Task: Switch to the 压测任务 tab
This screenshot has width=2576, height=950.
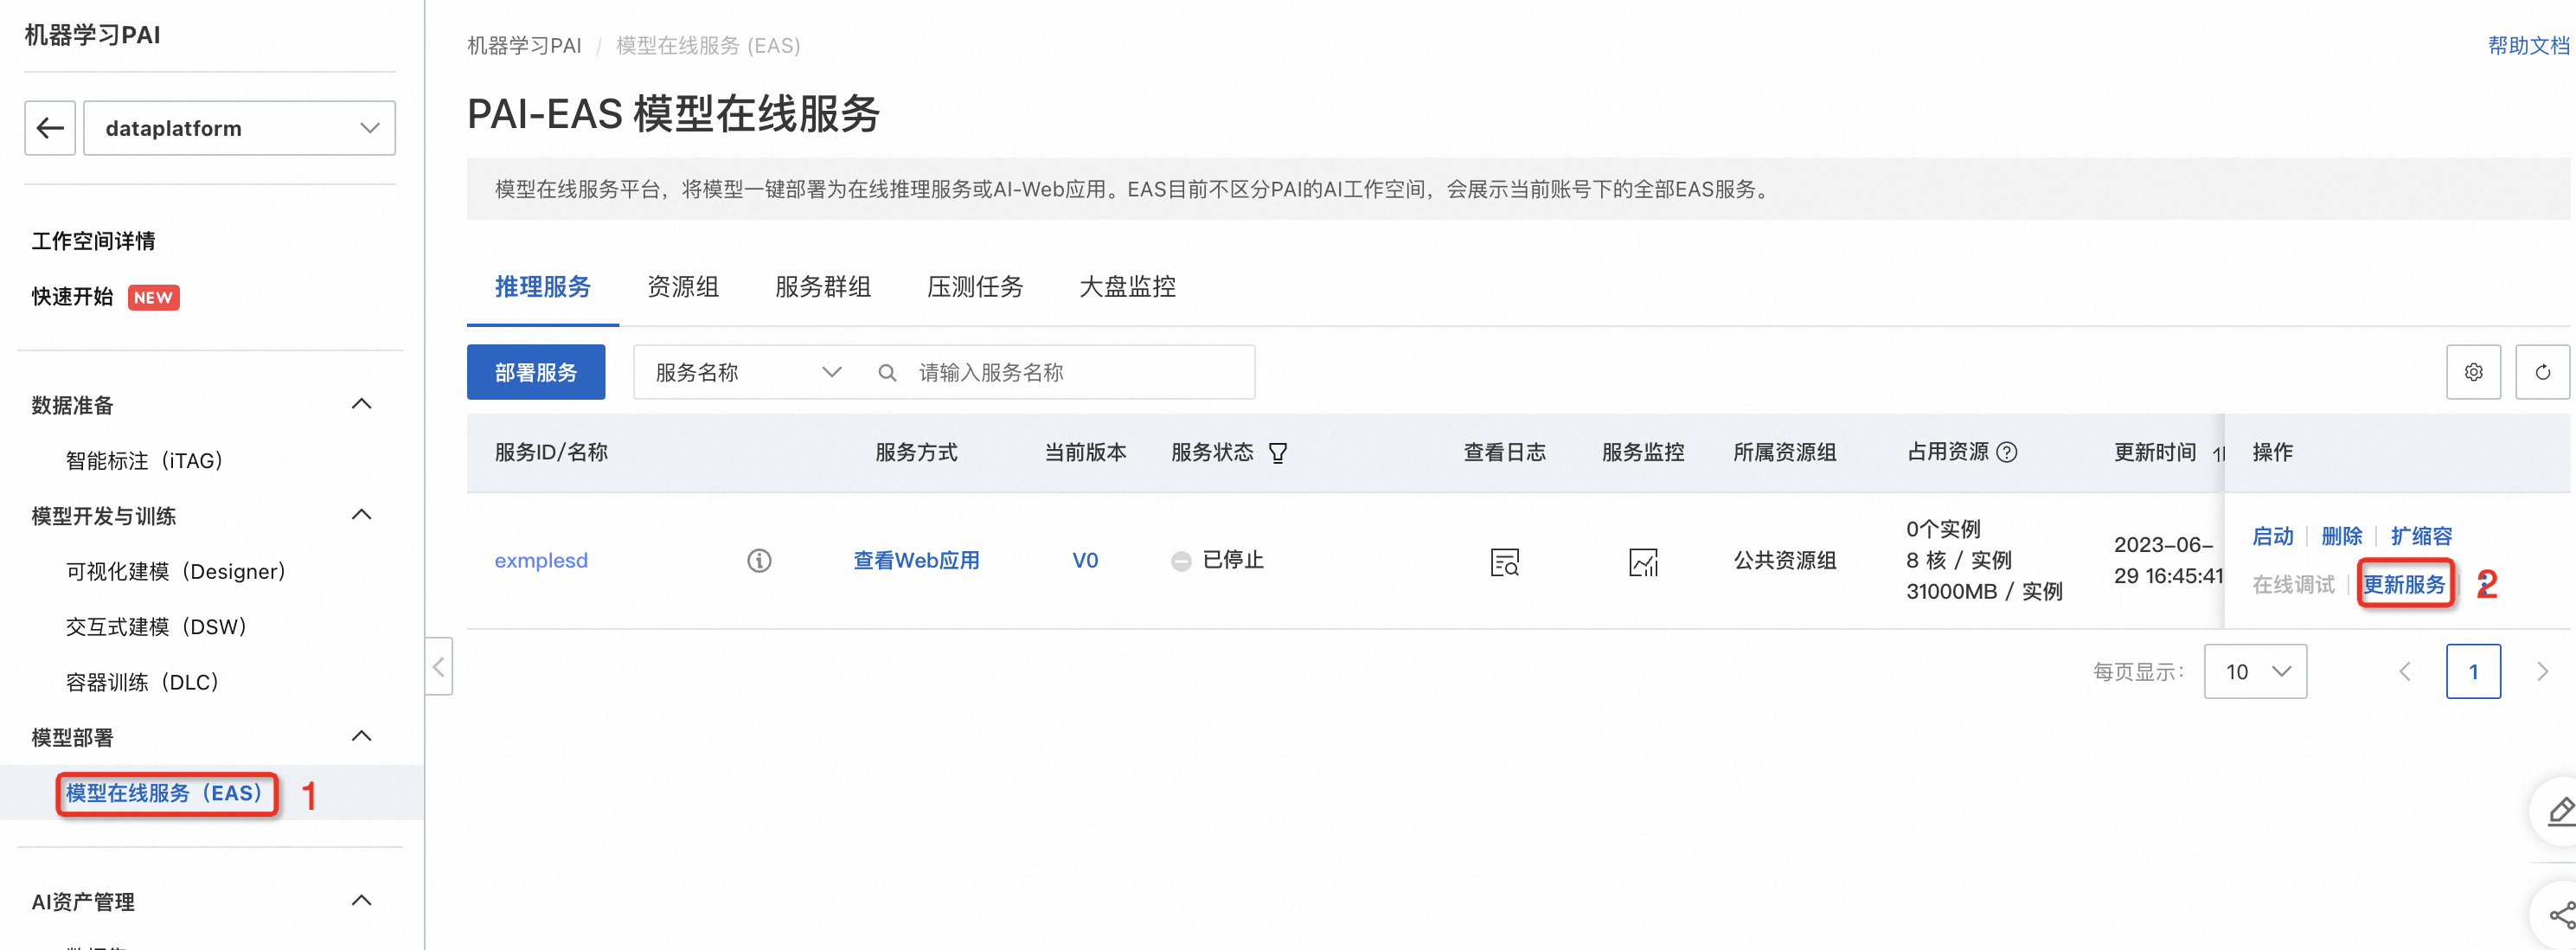Action: coord(975,287)
